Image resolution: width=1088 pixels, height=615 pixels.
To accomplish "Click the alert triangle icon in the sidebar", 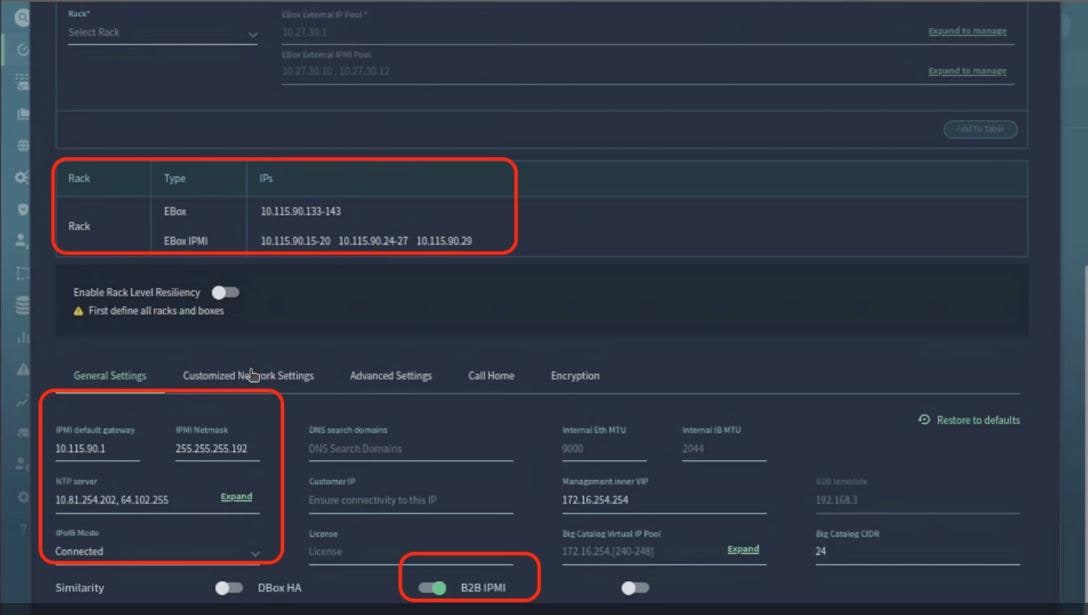I will [x=22, y=368].
